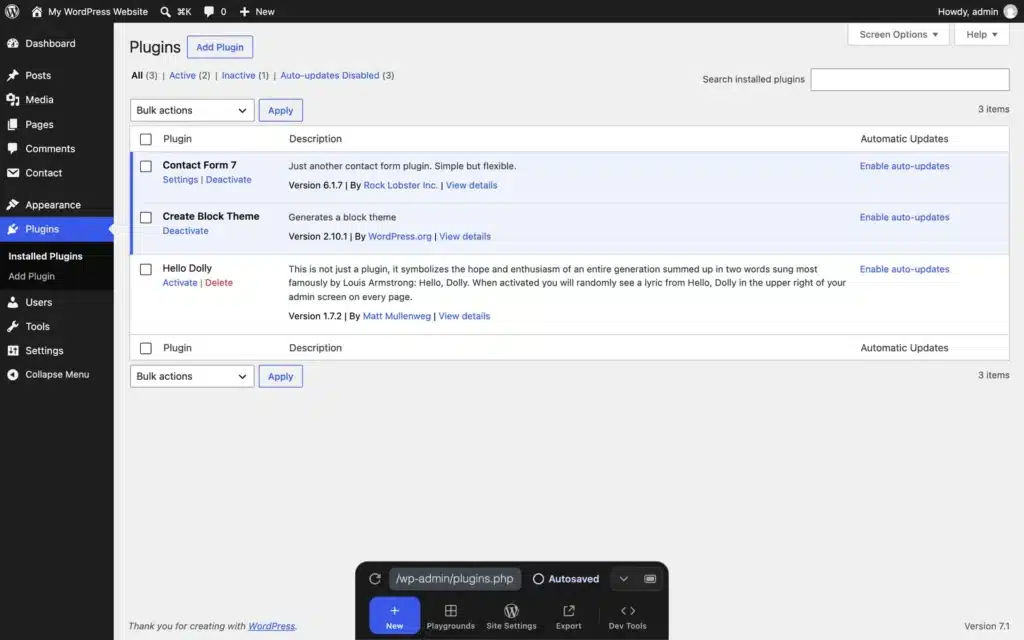Expand the Help panel
The image size is (1024, 640).
coord(982,35)
